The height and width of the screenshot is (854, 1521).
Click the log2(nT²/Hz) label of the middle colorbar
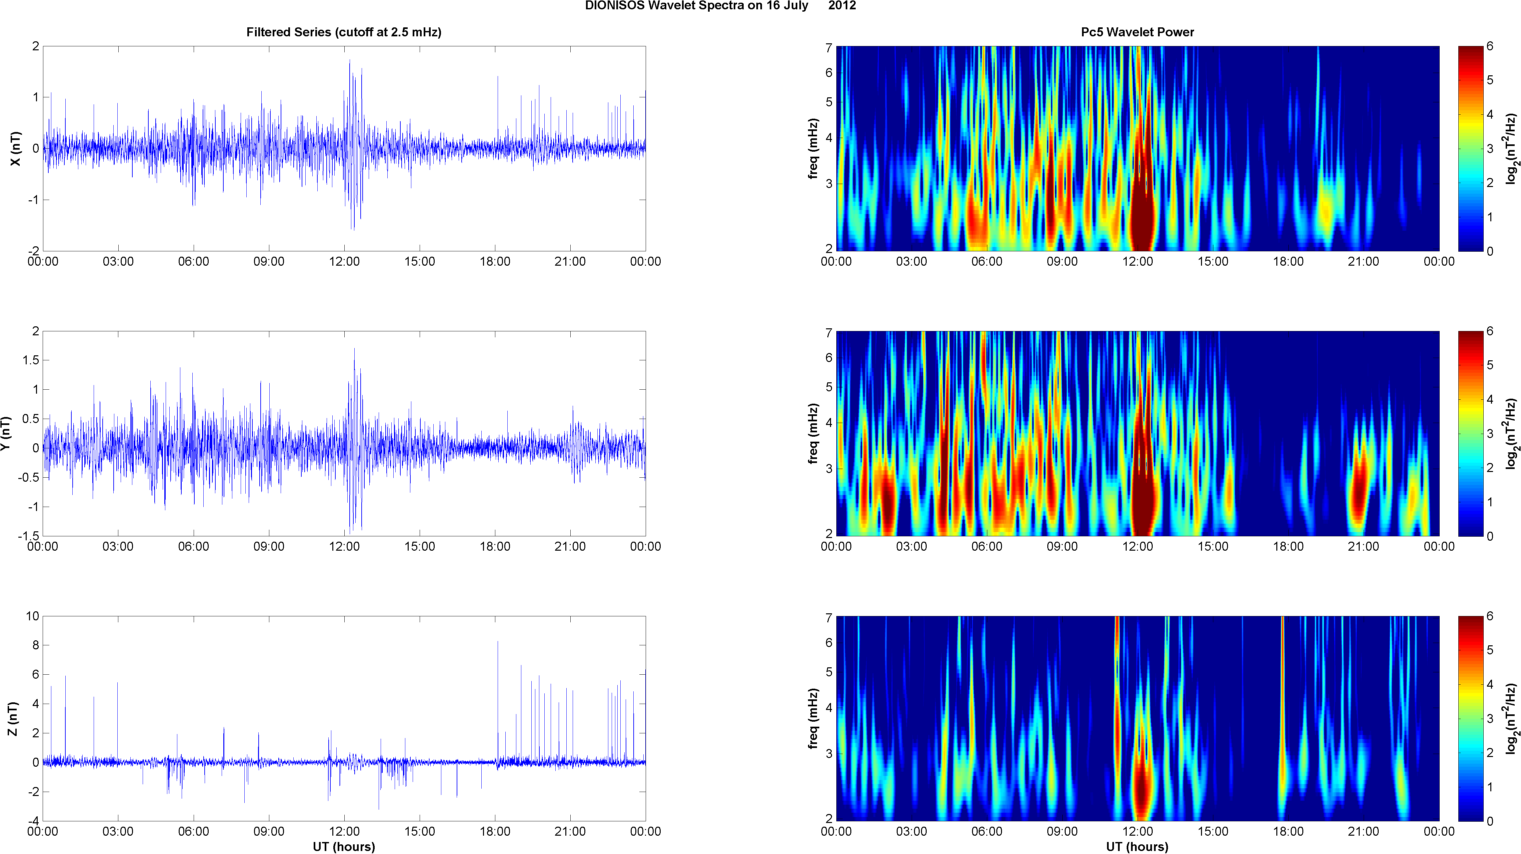coord(1512,433)
